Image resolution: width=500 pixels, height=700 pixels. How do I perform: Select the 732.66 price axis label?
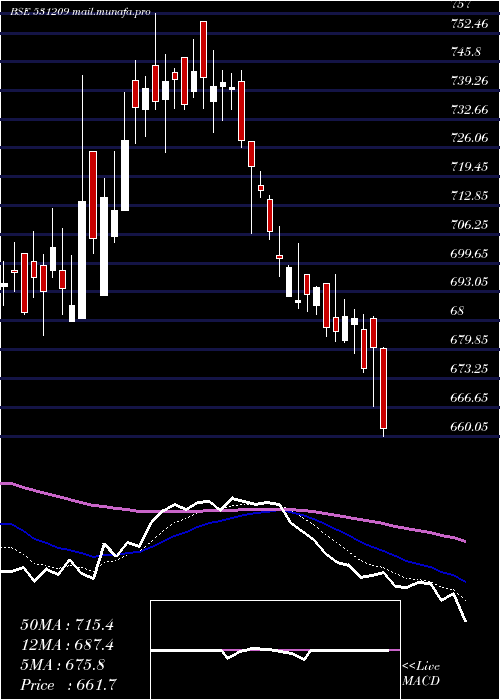(469, 110)
